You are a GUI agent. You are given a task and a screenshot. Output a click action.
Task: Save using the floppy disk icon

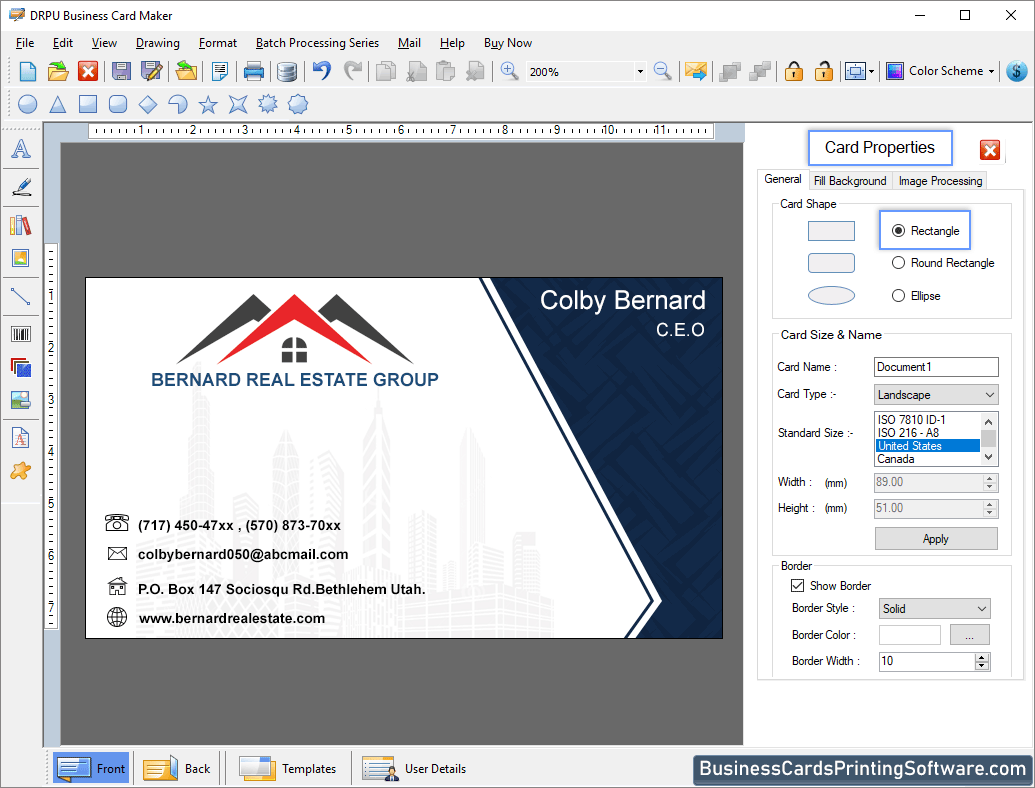point(121,71)
